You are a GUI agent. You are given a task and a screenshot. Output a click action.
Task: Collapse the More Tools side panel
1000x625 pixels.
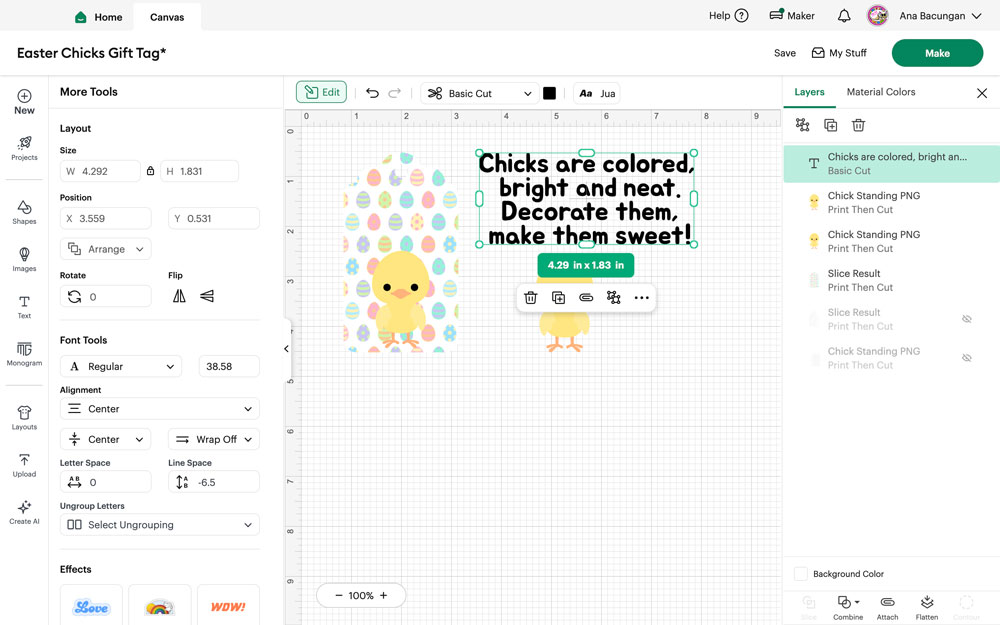click(286, 349)
